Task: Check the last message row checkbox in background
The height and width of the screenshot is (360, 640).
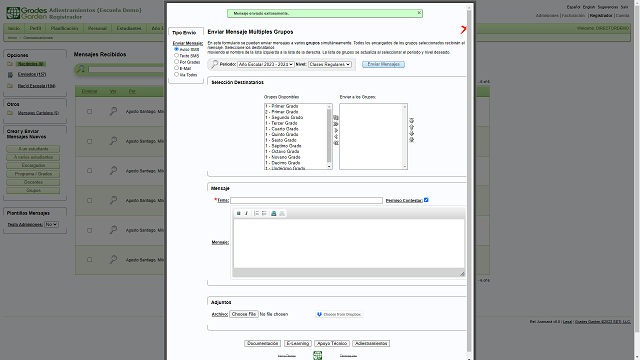Action: [89, 260]
